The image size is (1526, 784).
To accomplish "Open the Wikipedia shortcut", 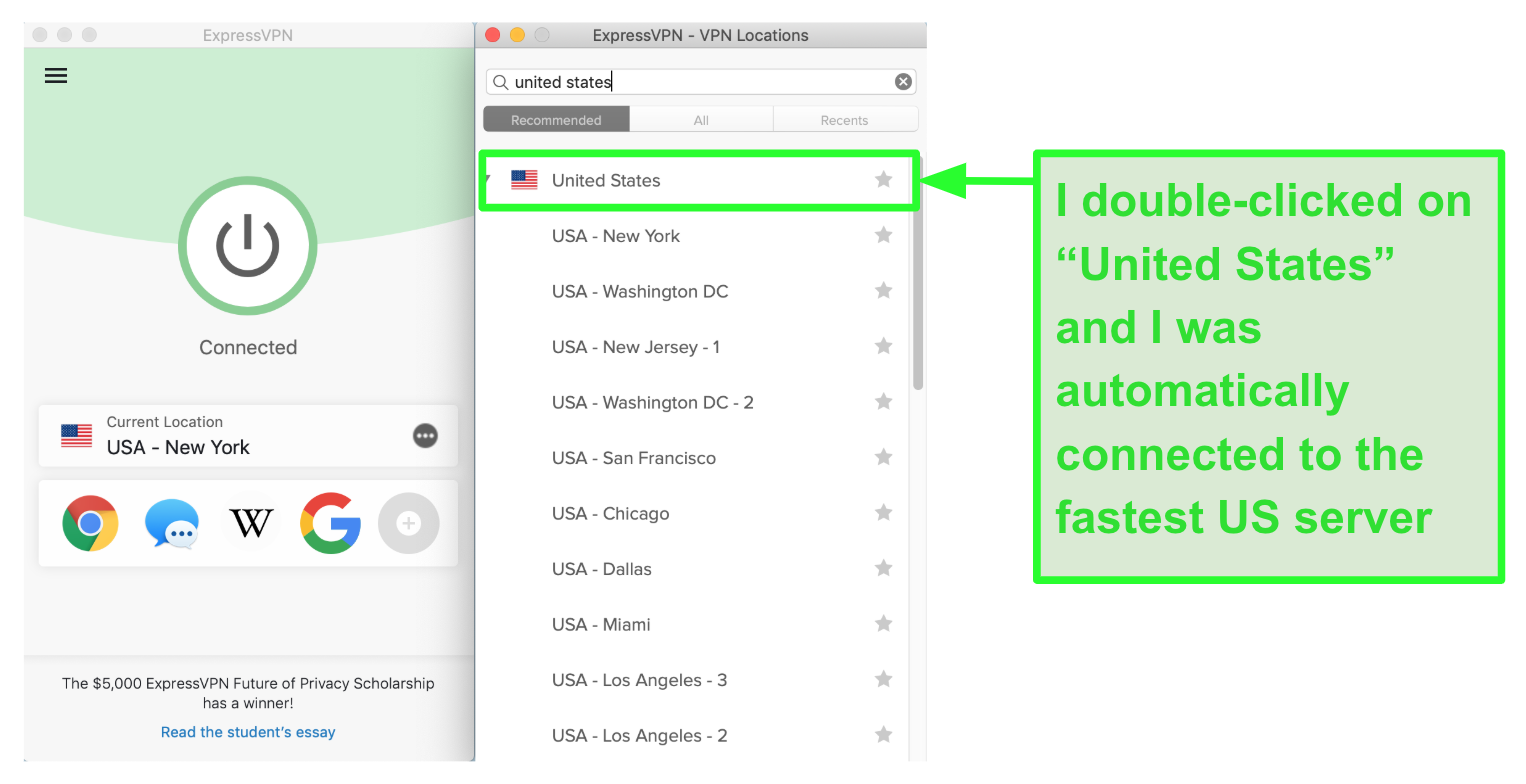I will (x=250, y=523).
